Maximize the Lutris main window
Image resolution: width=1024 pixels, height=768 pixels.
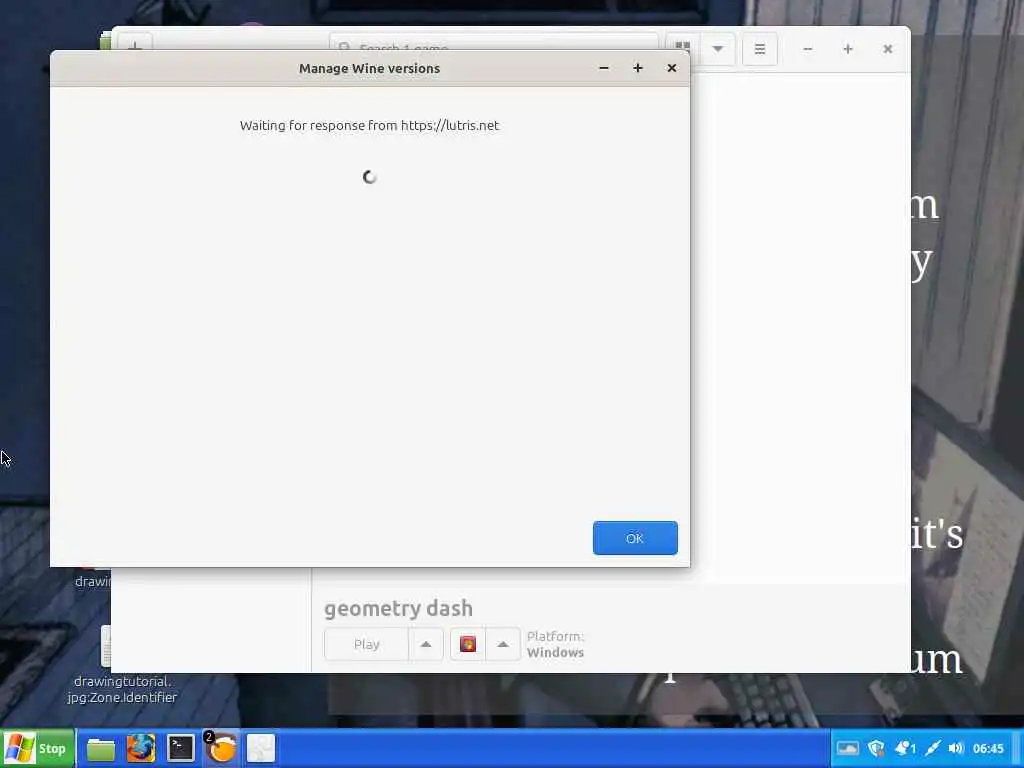(848, 49)
